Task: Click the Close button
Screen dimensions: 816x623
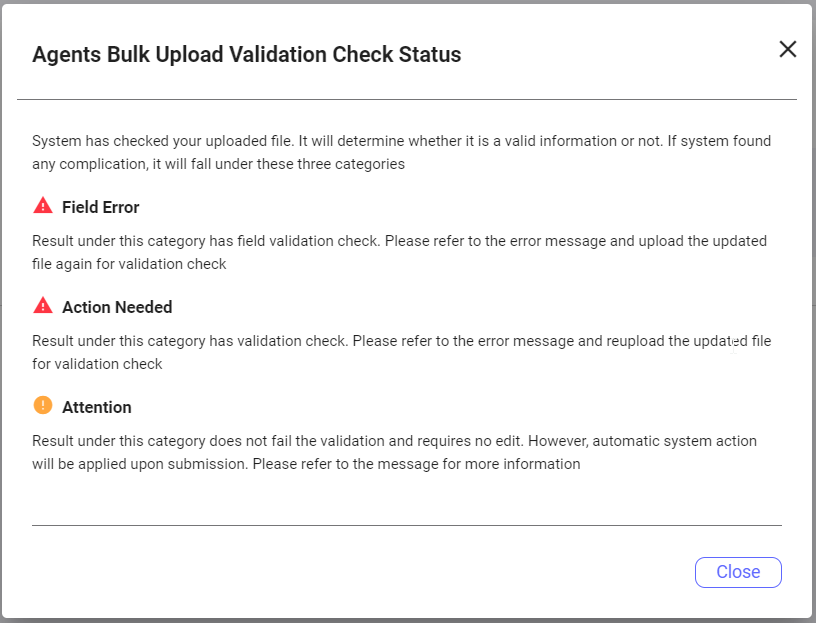Action: (738, 572)
